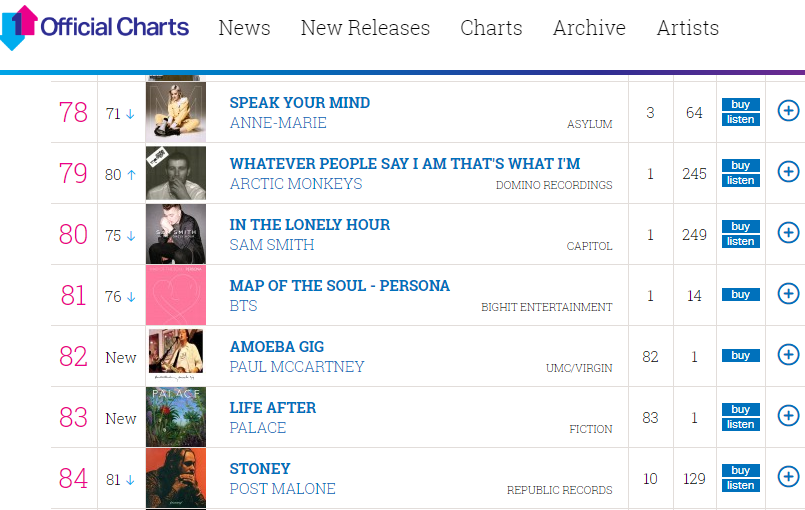This screenshot has height=510, width=805.
Task: Click plus icon on Stoney row
Action: coord(788,477)
